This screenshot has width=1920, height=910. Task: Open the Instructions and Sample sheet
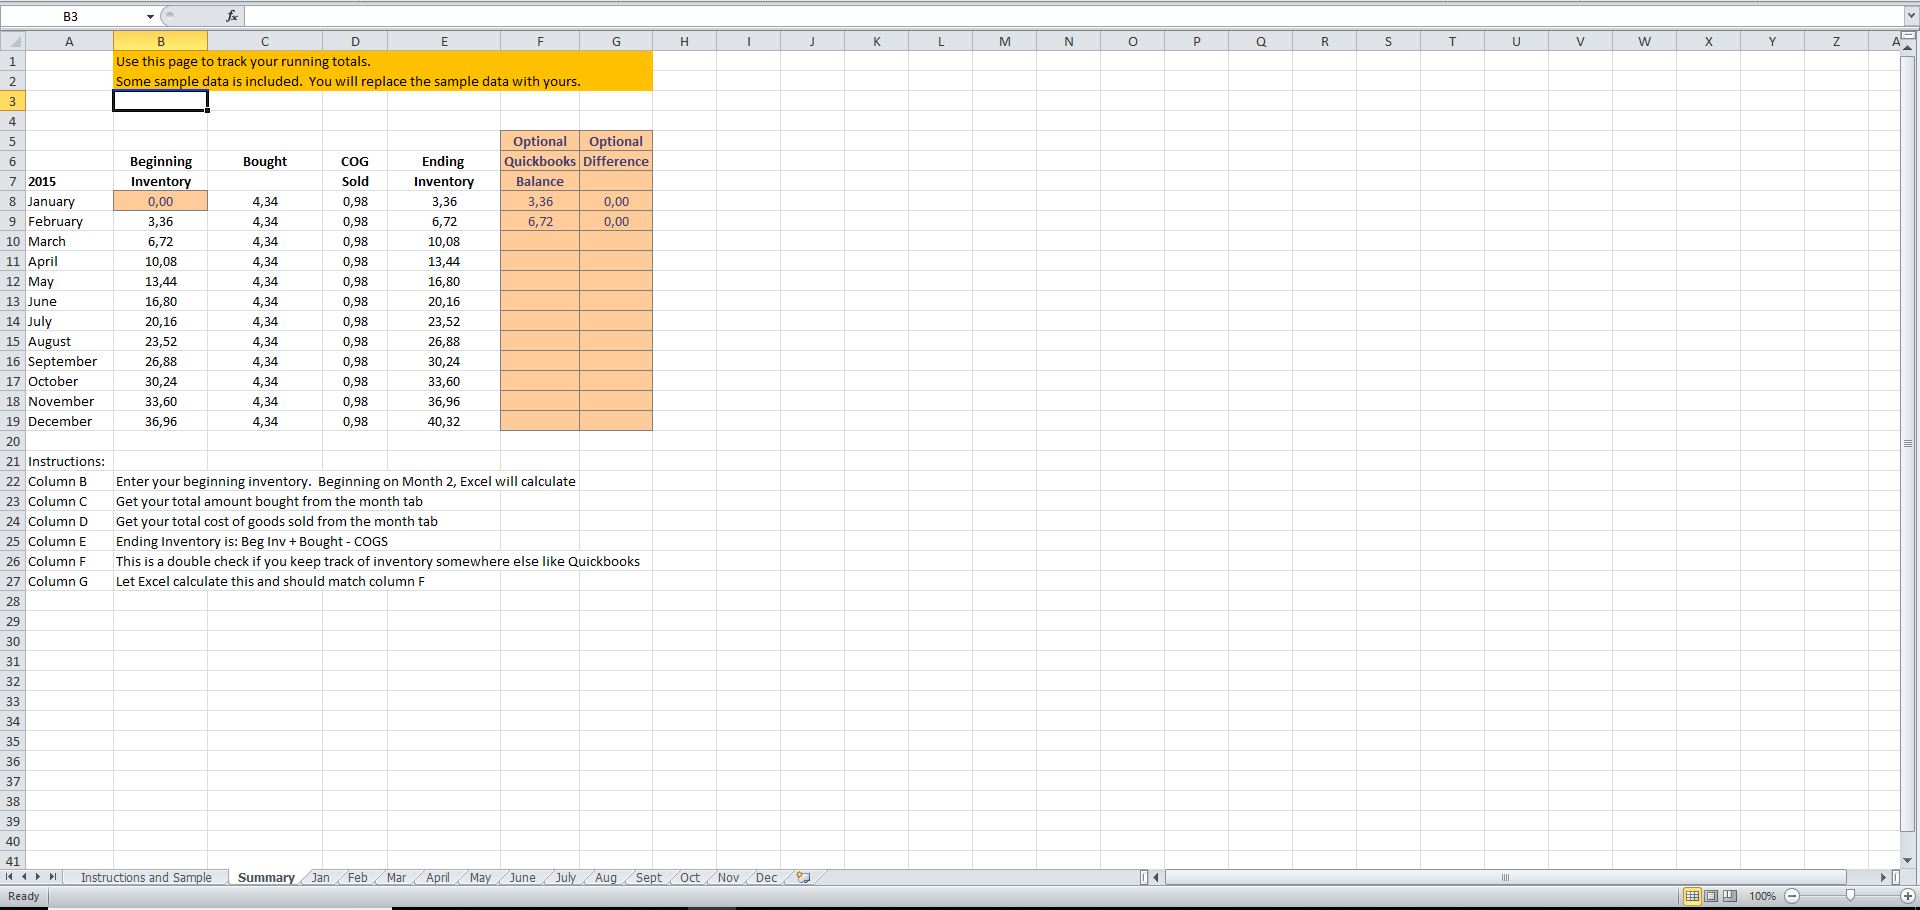point(146,877)
